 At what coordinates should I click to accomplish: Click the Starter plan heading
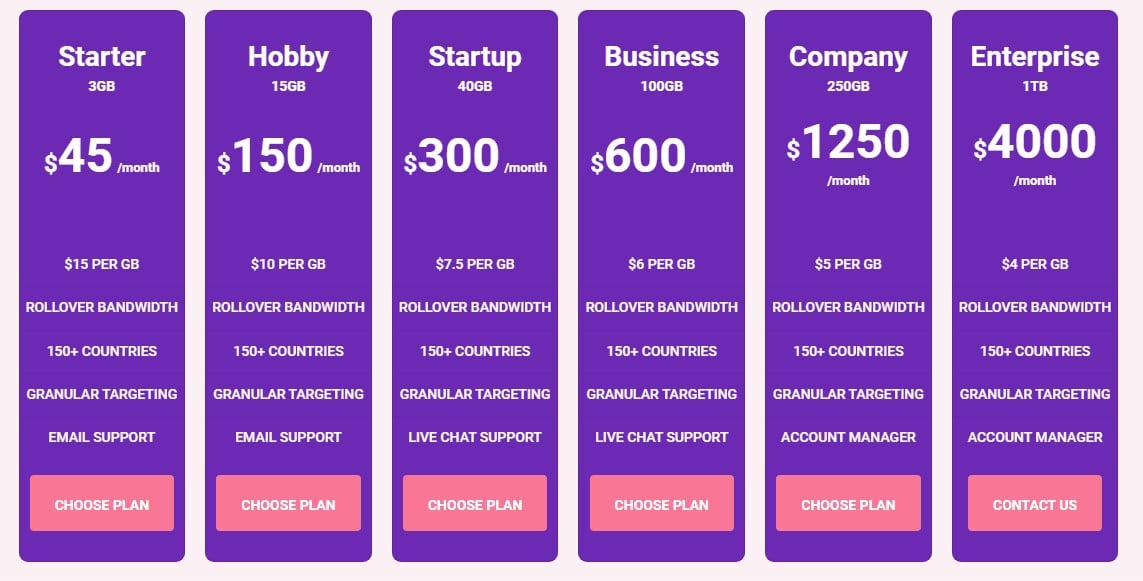pyautogui.click(x=102, y=56)
